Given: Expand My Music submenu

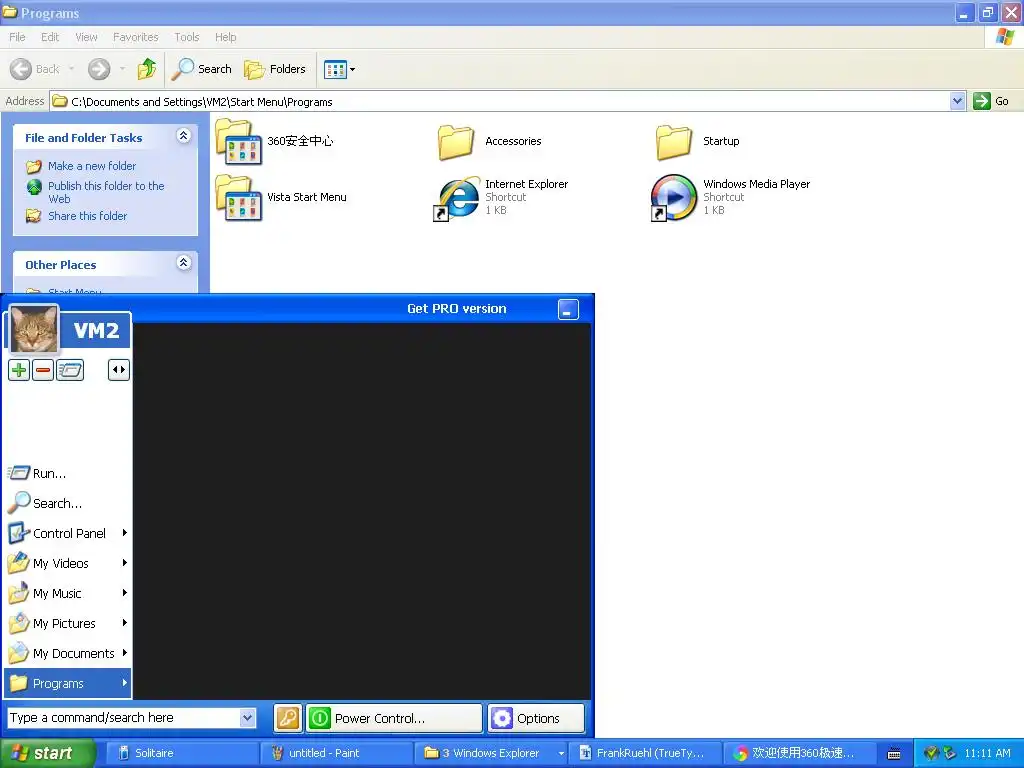Looking at the screenshot, I should coord(68,594).
